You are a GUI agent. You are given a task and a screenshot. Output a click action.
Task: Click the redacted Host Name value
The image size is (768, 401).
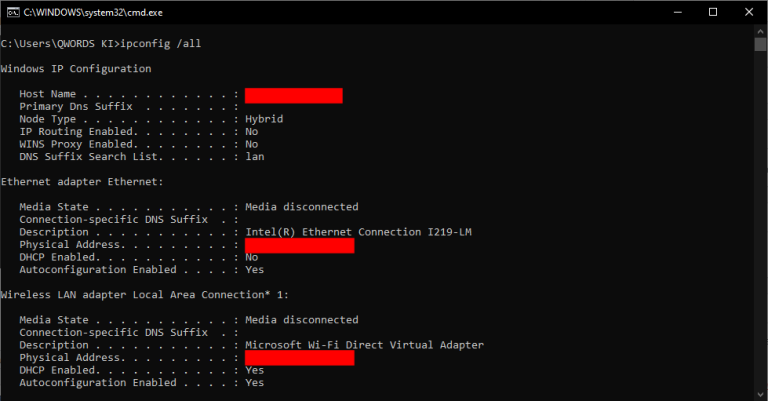point(293,95)
